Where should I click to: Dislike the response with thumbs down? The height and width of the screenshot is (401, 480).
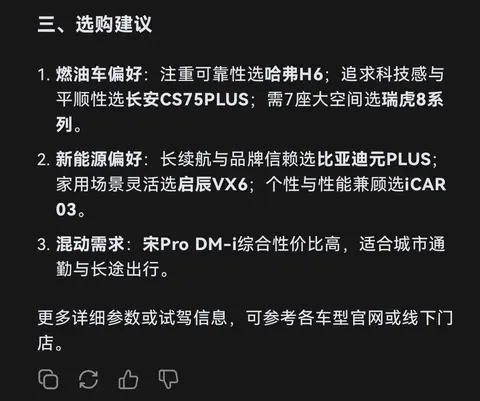[x=168, y=379]
